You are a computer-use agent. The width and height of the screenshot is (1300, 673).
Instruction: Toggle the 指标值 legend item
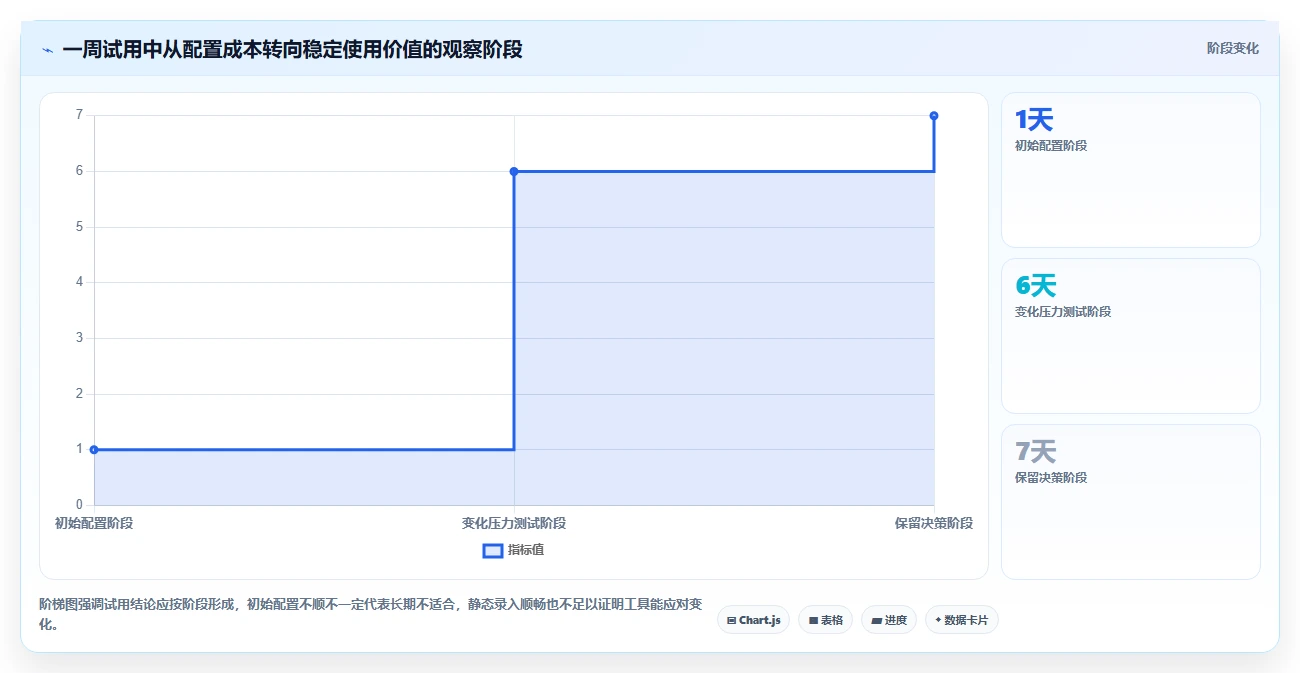pos(513,550)
